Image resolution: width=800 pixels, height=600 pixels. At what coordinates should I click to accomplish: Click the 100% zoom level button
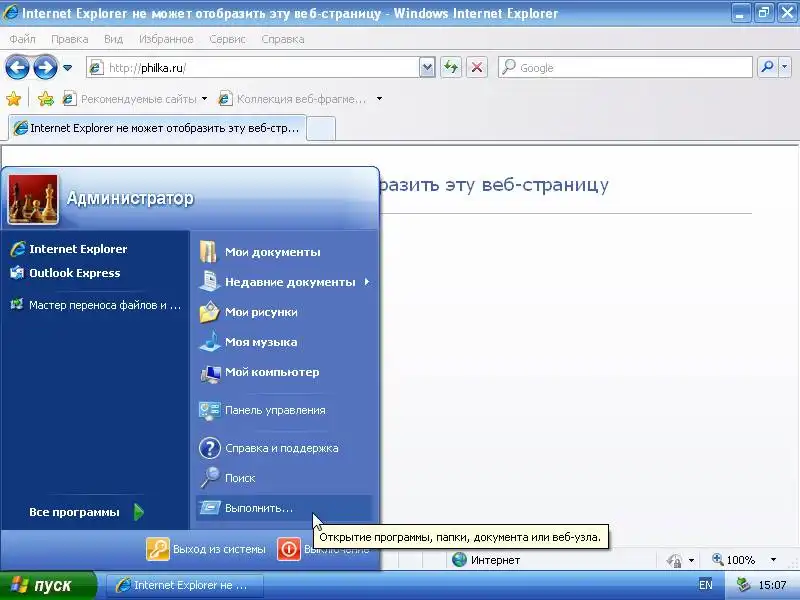coord(734,560)
